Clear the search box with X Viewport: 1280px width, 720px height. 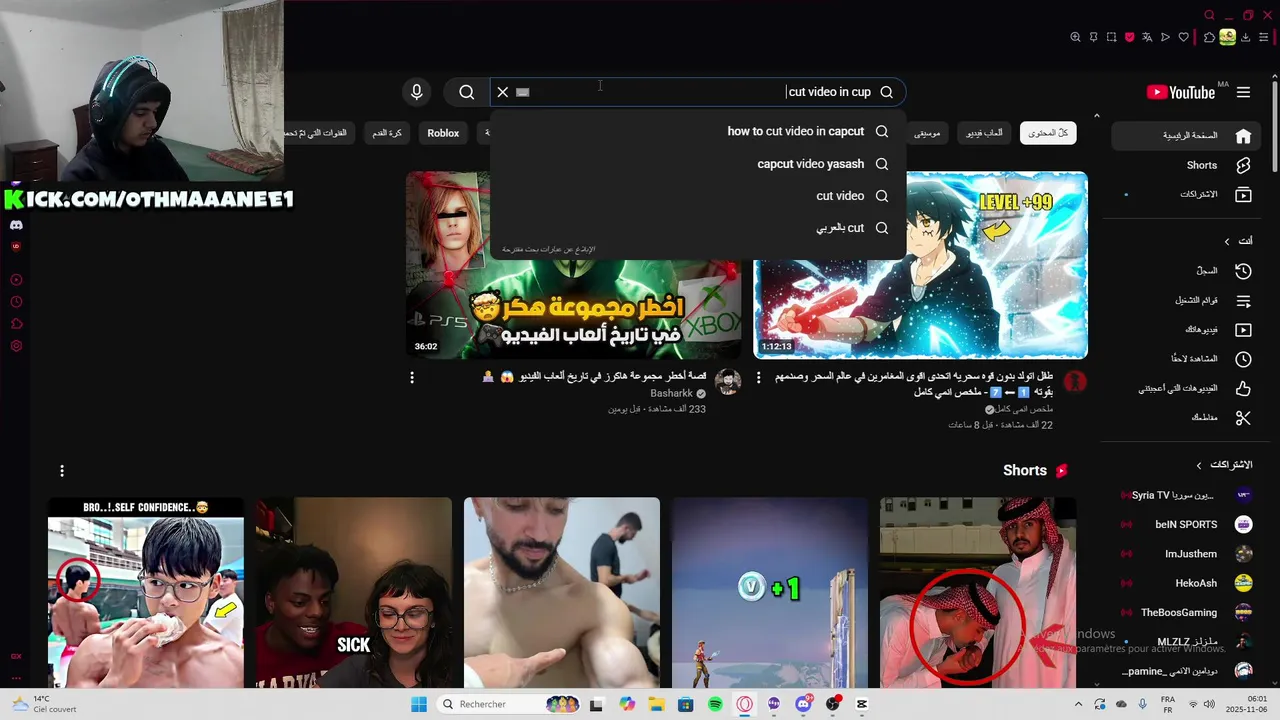point(503,92)
